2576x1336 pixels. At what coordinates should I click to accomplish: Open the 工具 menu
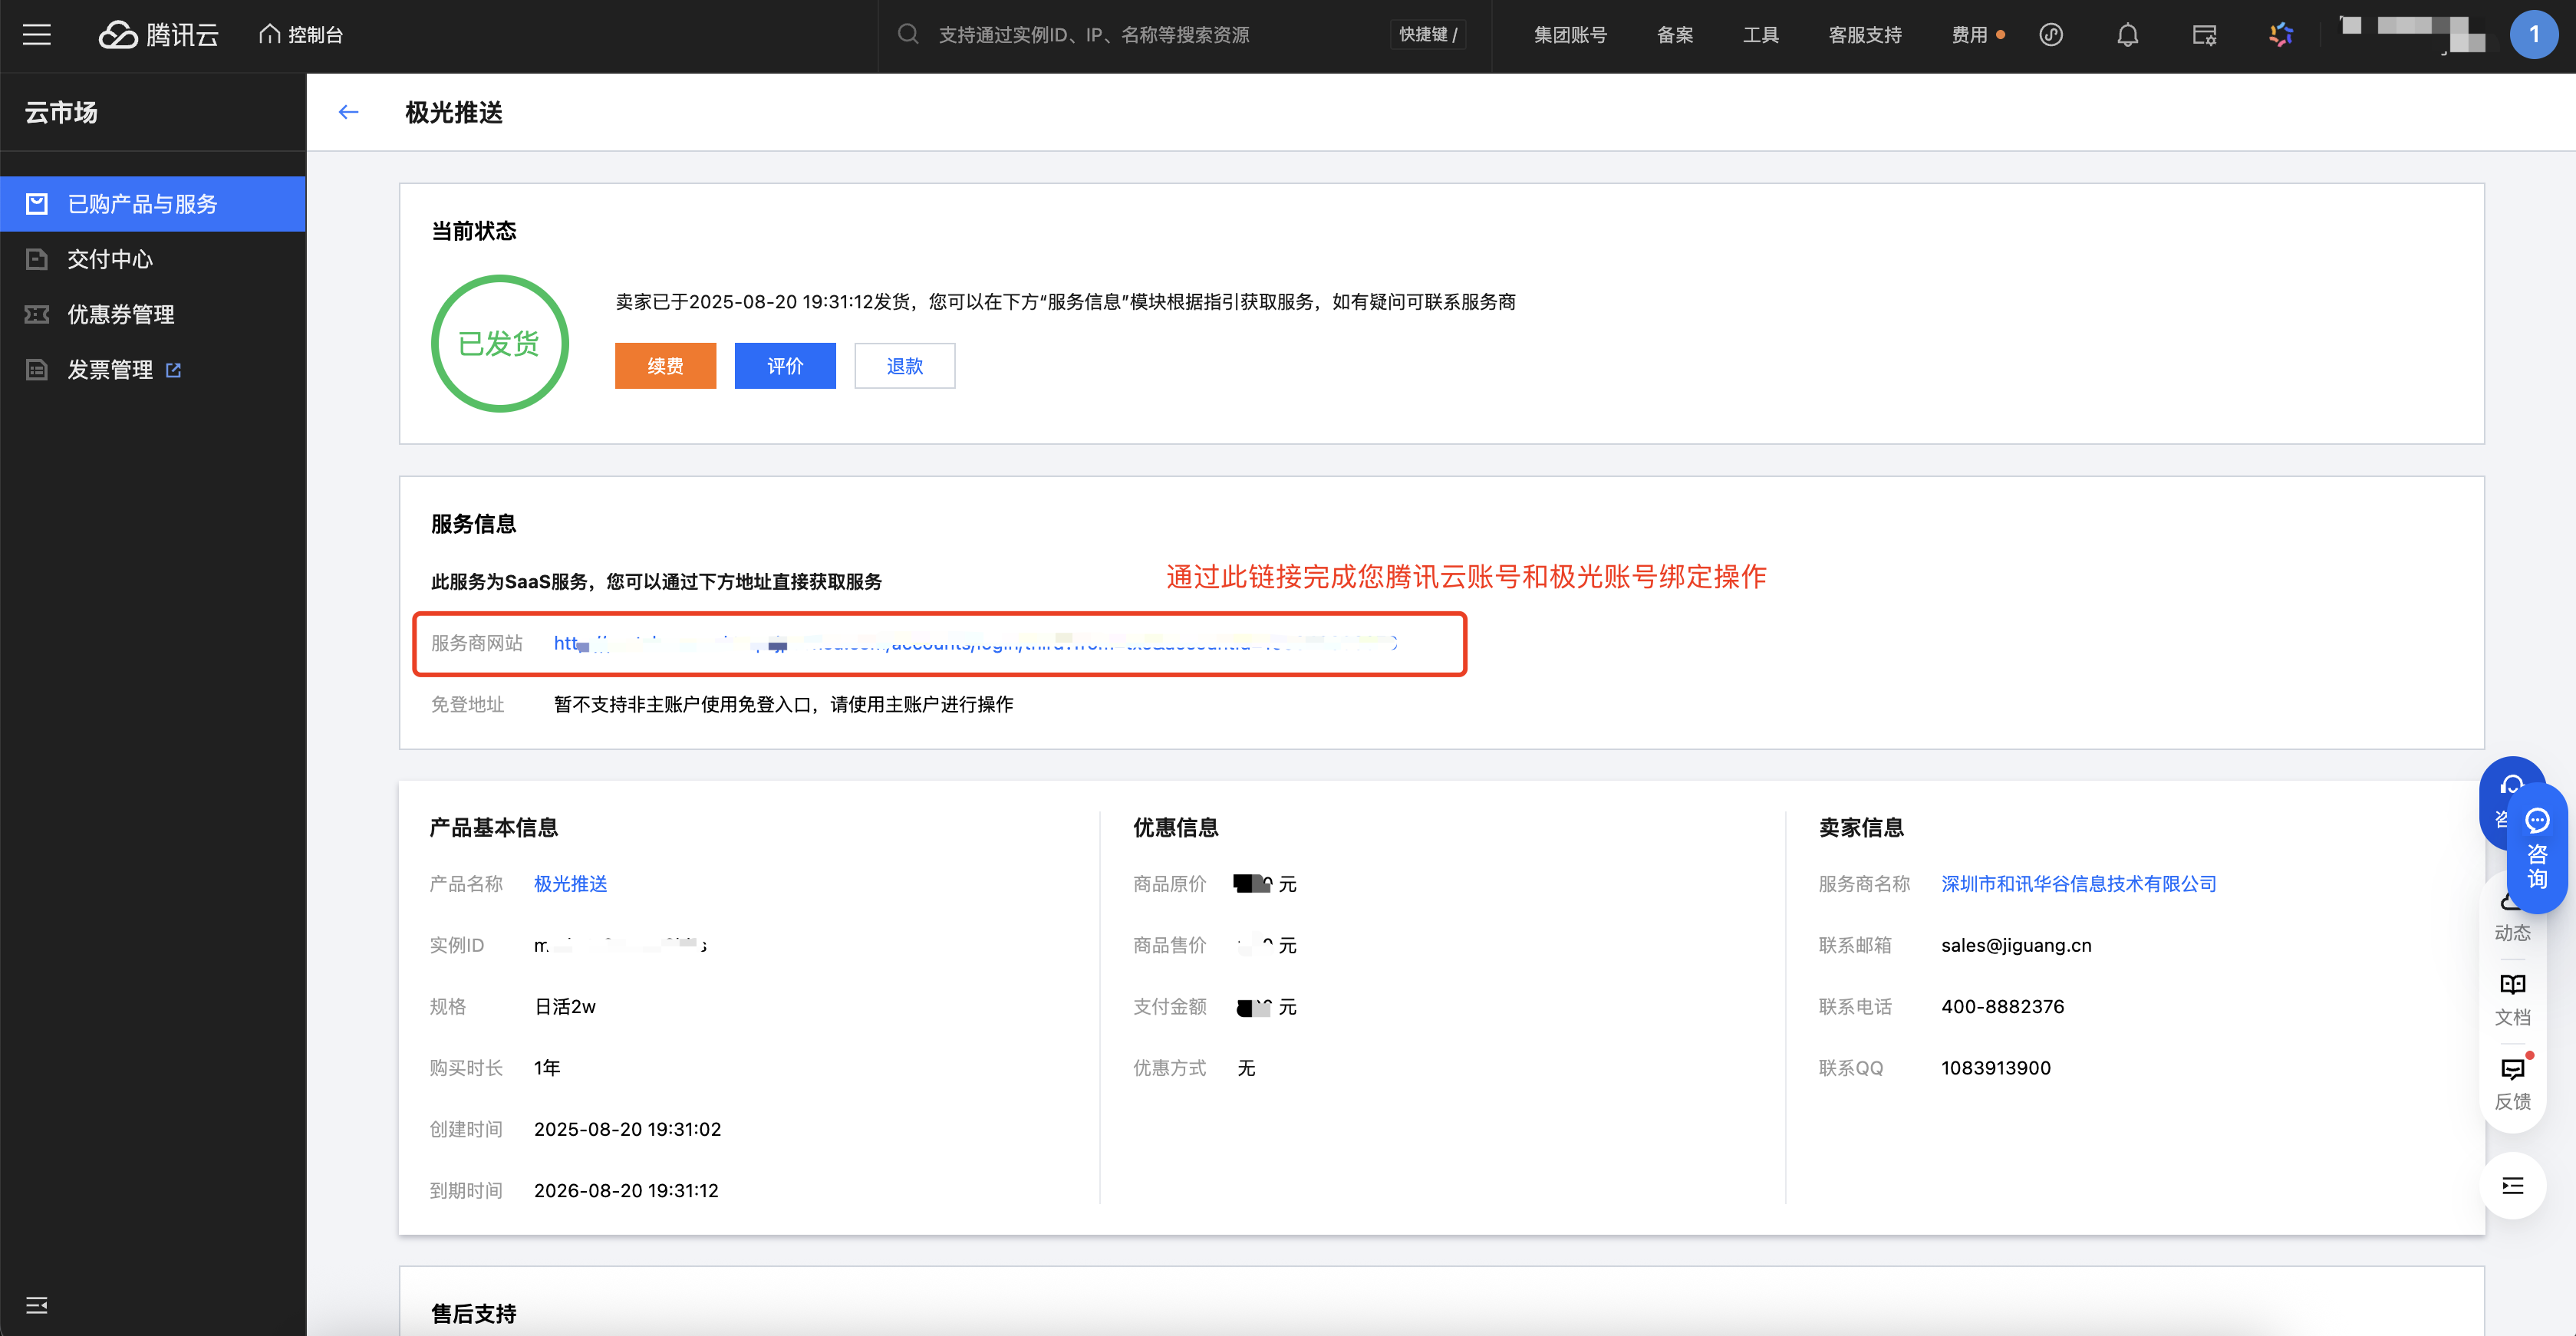[x=1761, y=35]
